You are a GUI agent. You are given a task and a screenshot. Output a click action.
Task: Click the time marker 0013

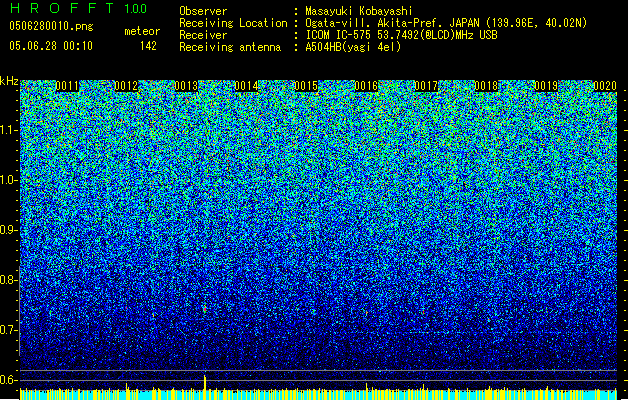point(186,86)
